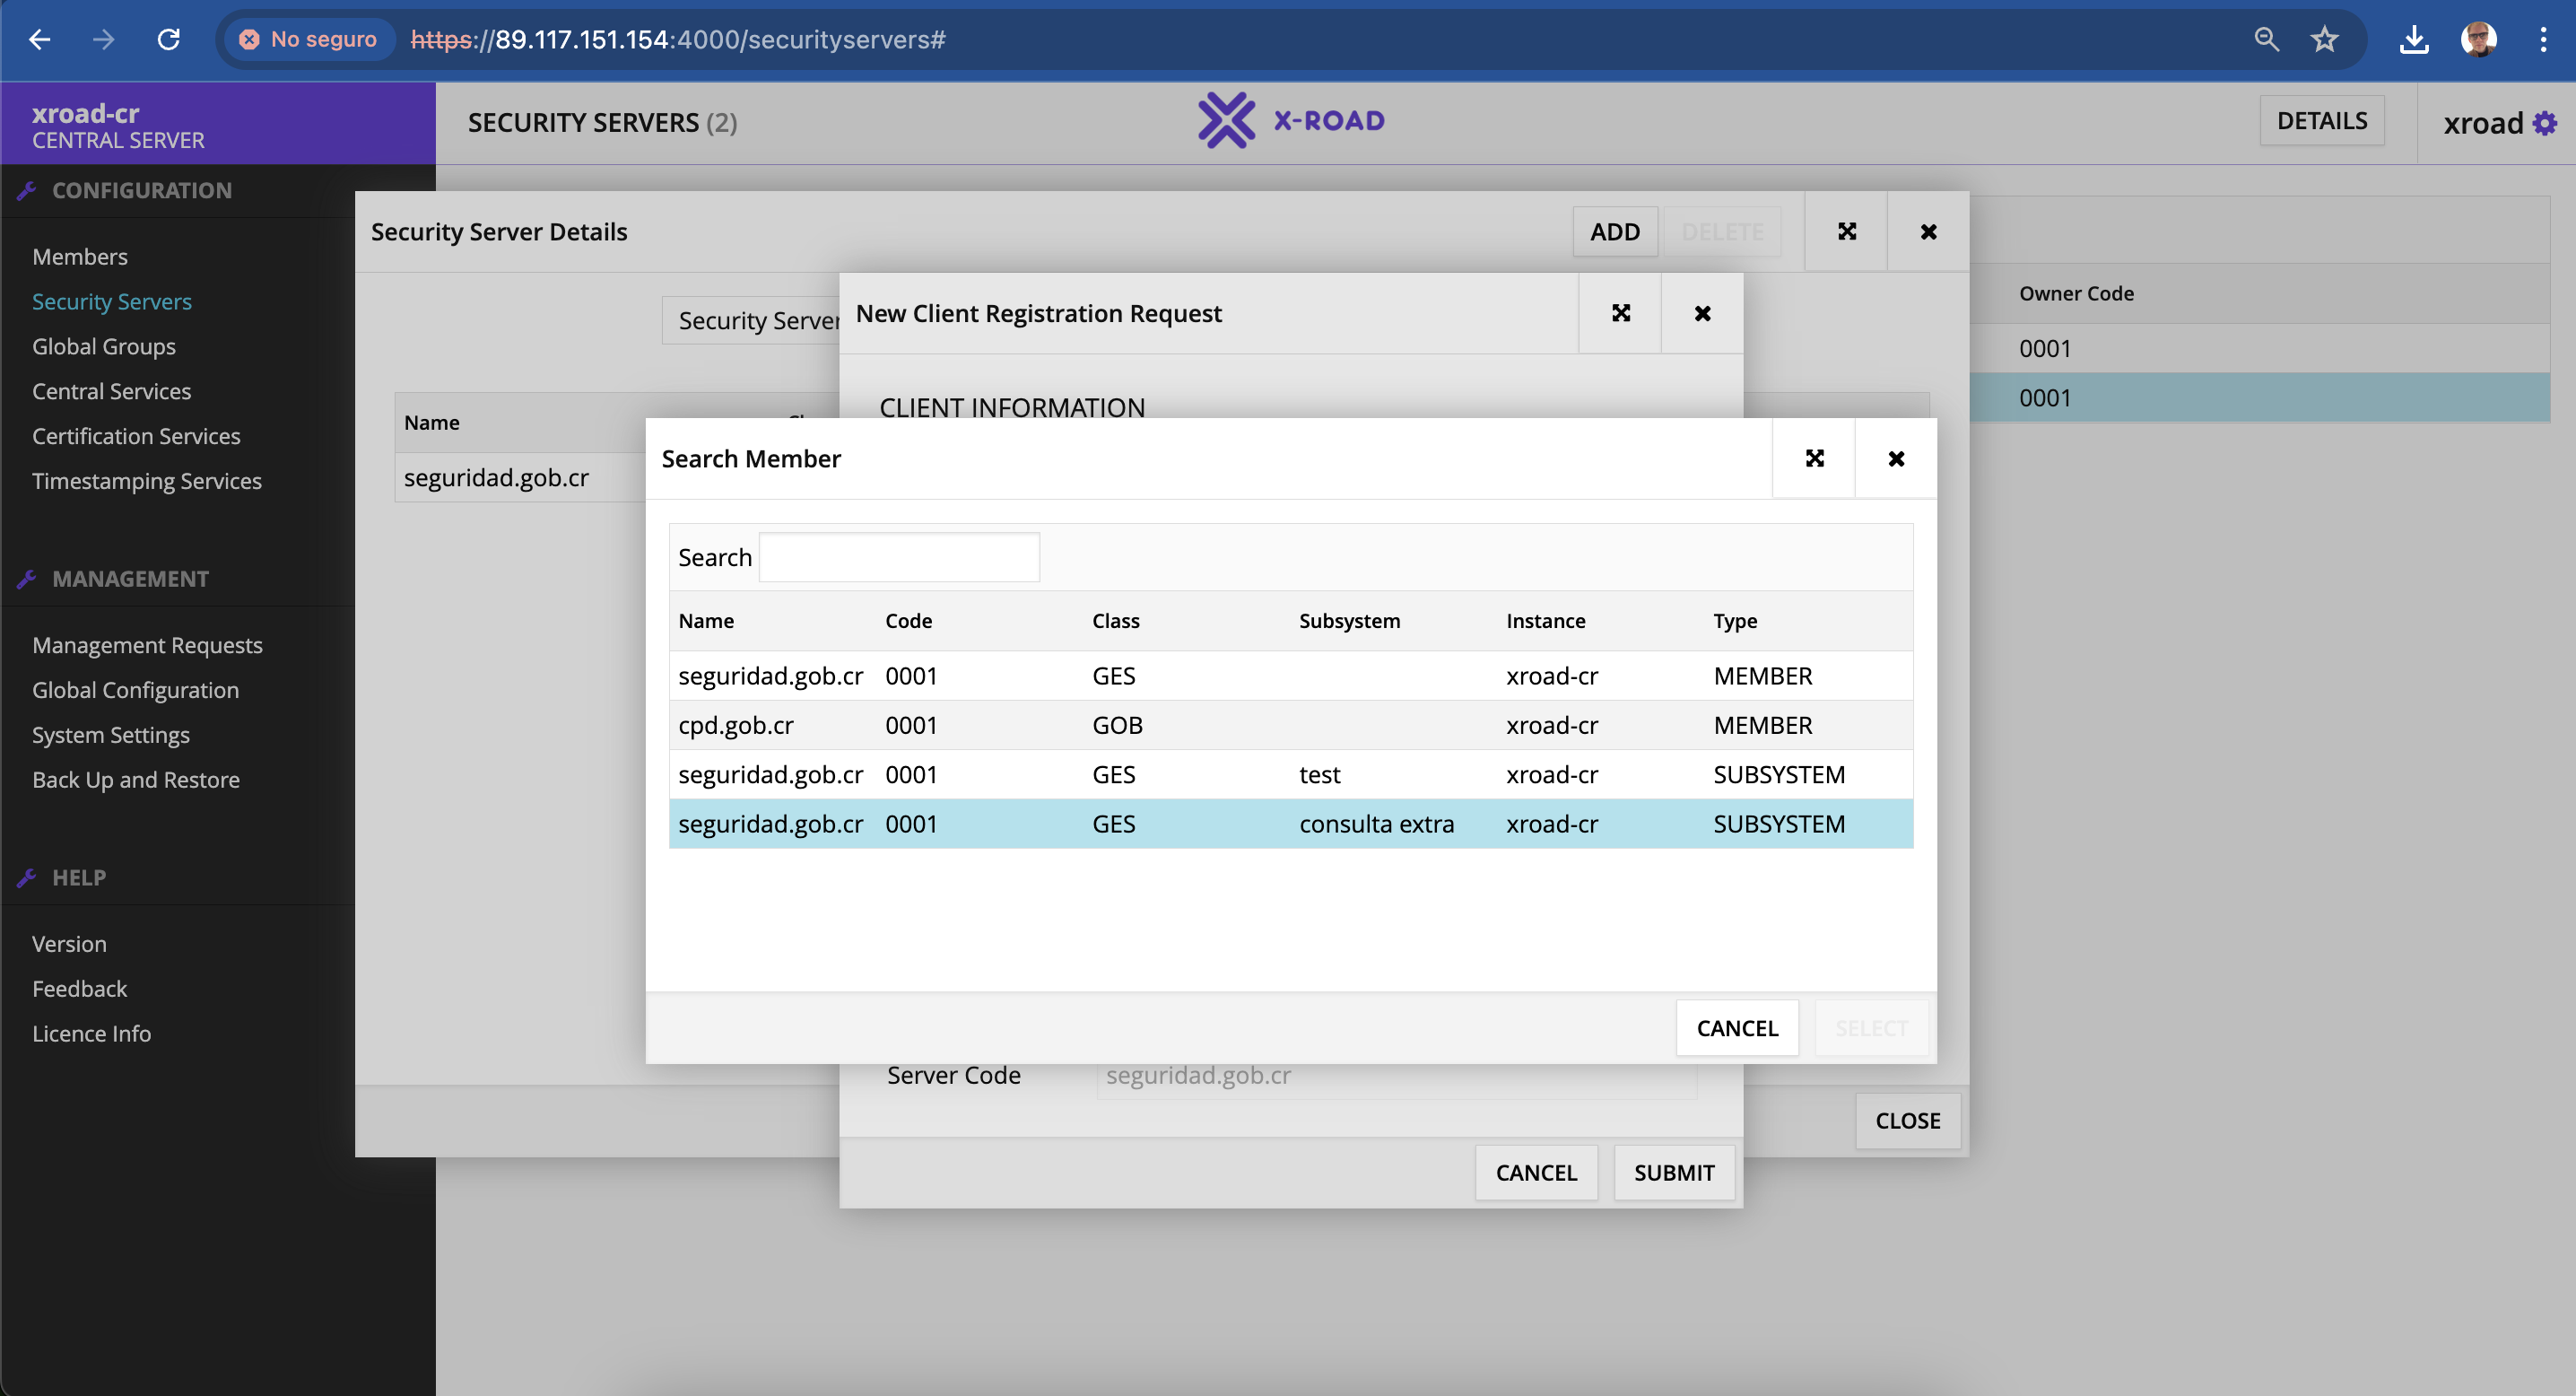Select the seguridad.gob.cr MEMBER row
Viewport: 2576px width, 1396px height.
coord(1290,676)
